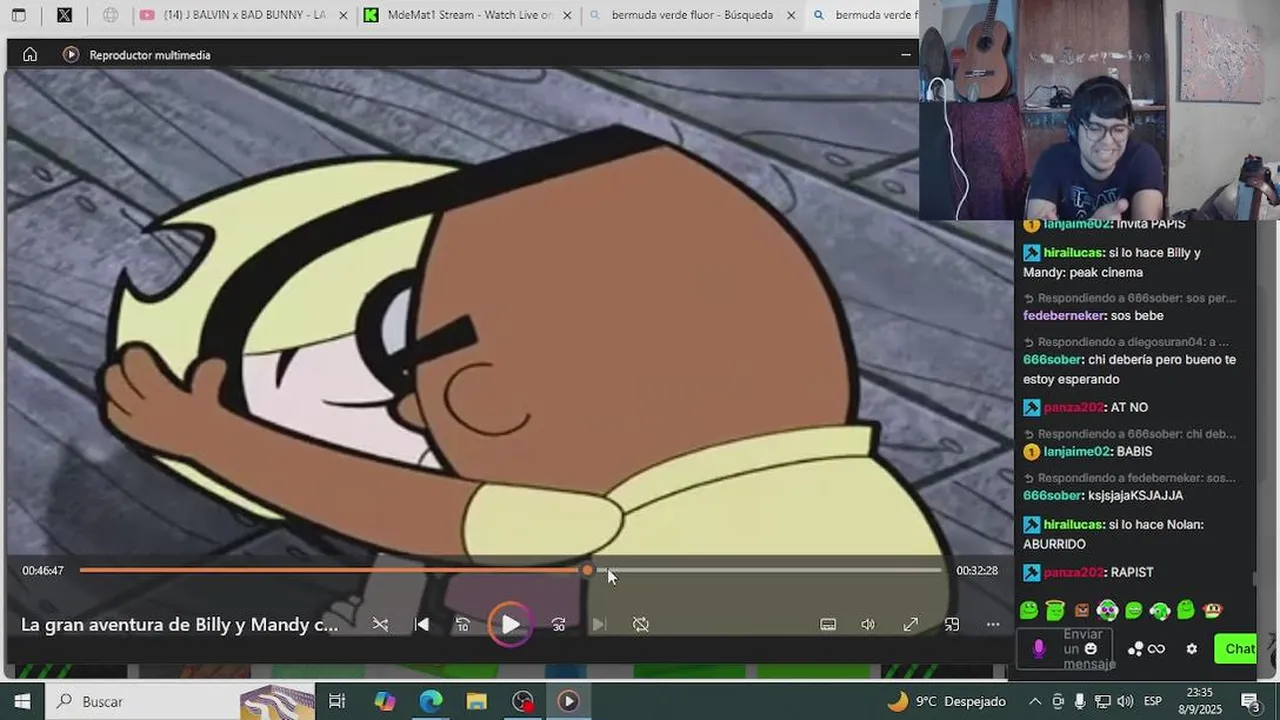The width and height of the screenshot is (1280, 720).
Task: Click username lanjaime02 on the BABIS message
Action: point(1078,452)
